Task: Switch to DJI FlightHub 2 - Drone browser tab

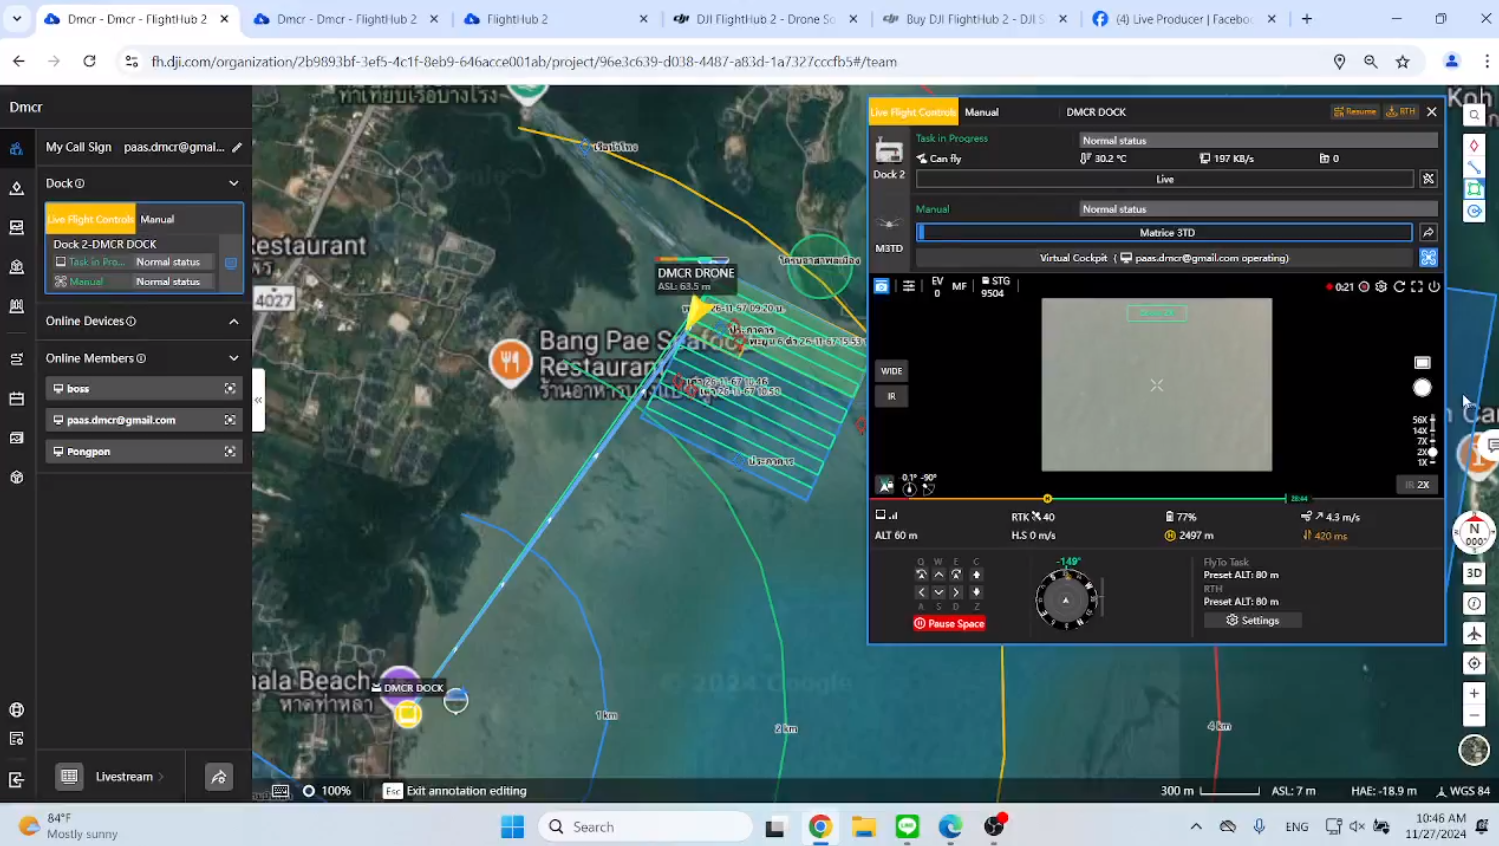Action: point(766,19)
